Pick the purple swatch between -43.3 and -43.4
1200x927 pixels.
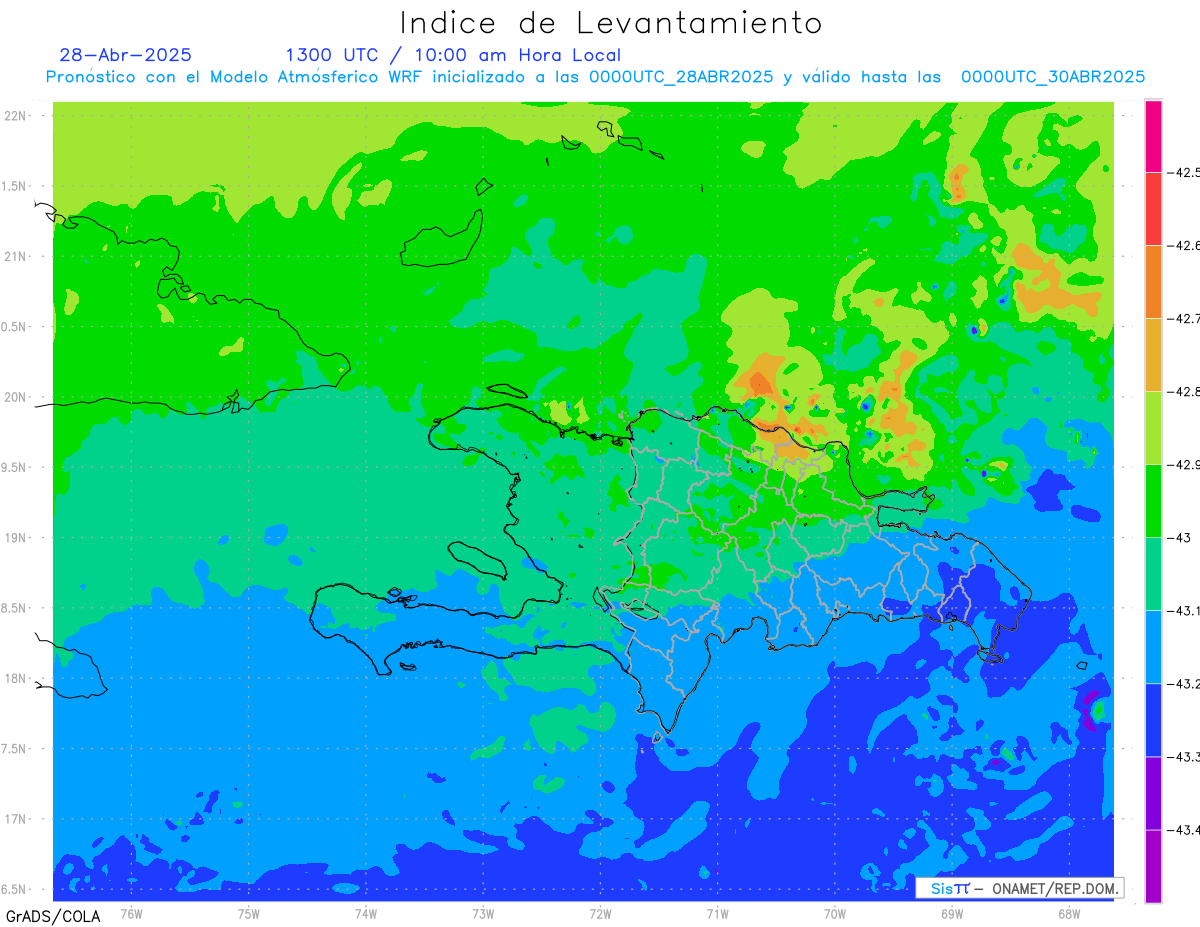pos(1153,792)
